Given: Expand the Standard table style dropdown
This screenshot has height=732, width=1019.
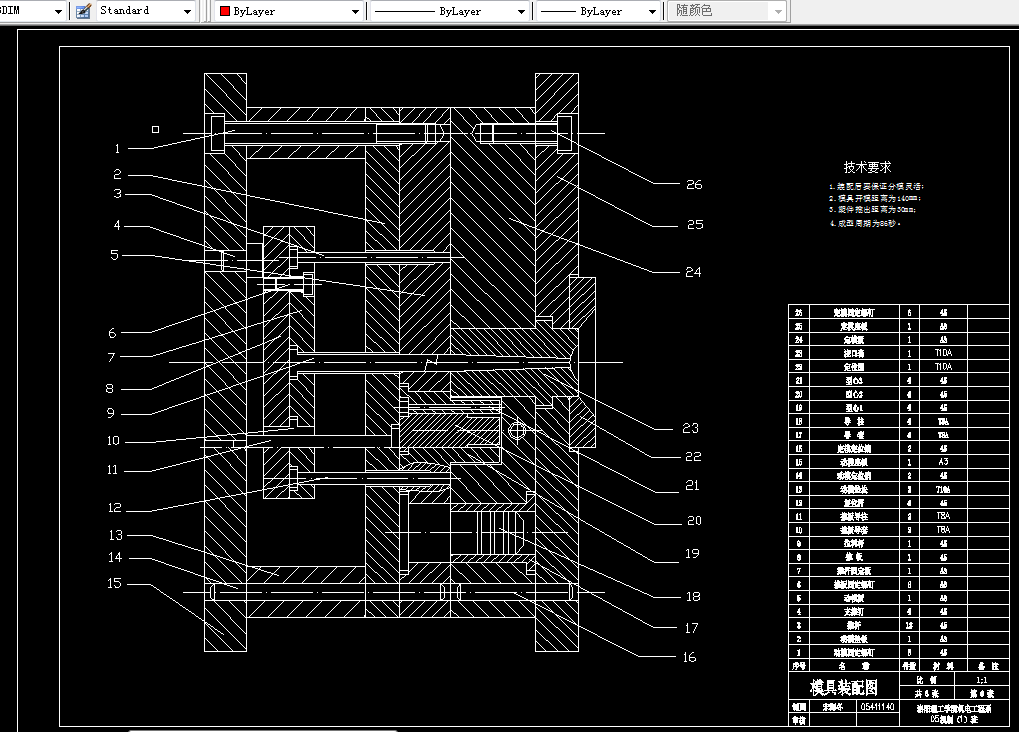Looking at the screenshot, I should coord(146,11).
